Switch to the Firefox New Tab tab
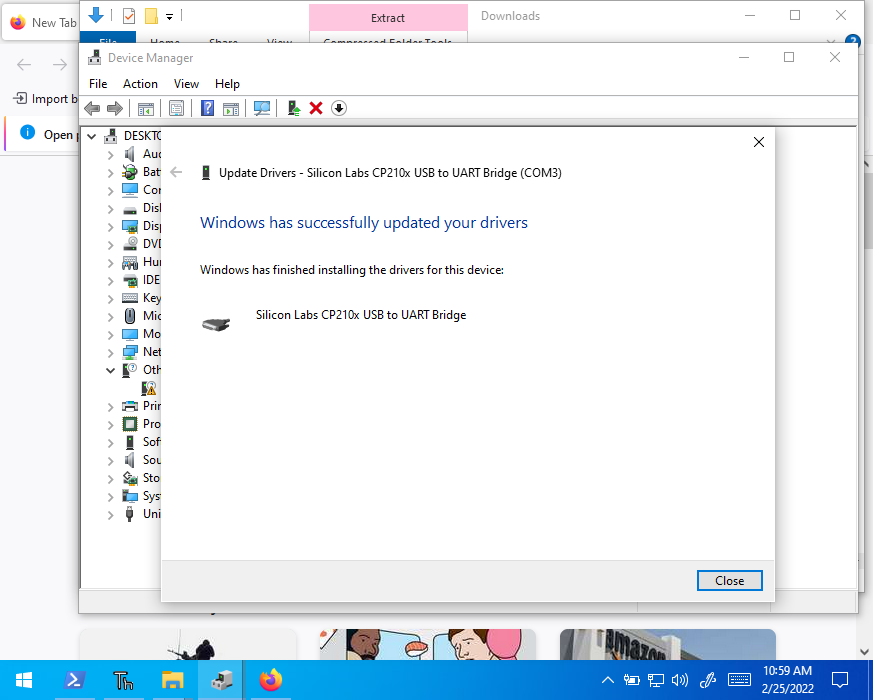 click(43, 23)
